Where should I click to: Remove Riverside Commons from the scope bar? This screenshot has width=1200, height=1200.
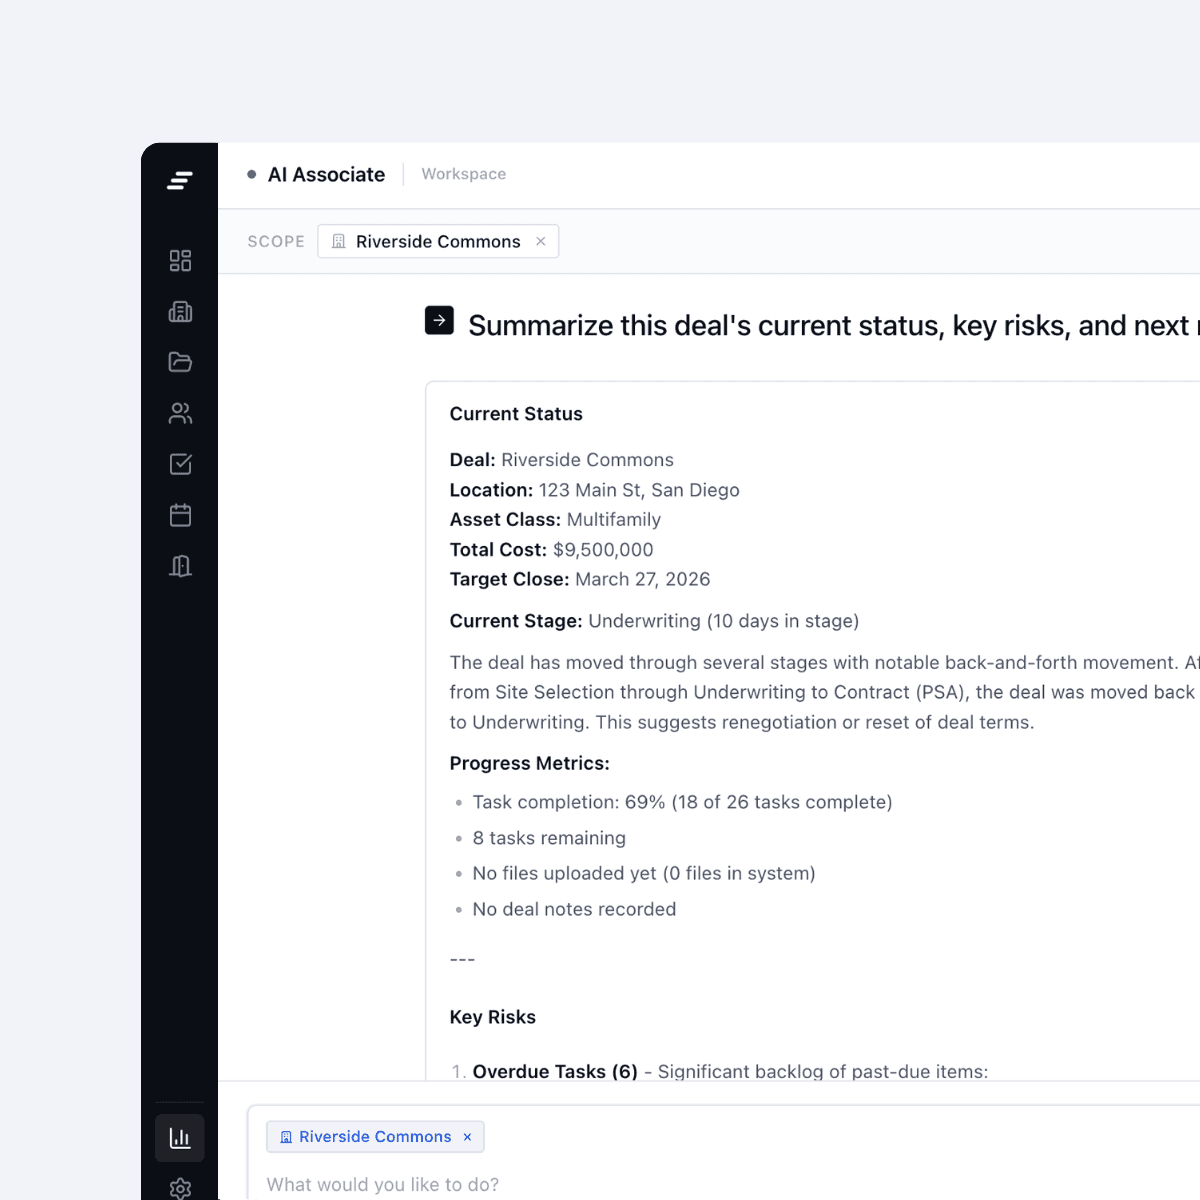click(541, 241)
